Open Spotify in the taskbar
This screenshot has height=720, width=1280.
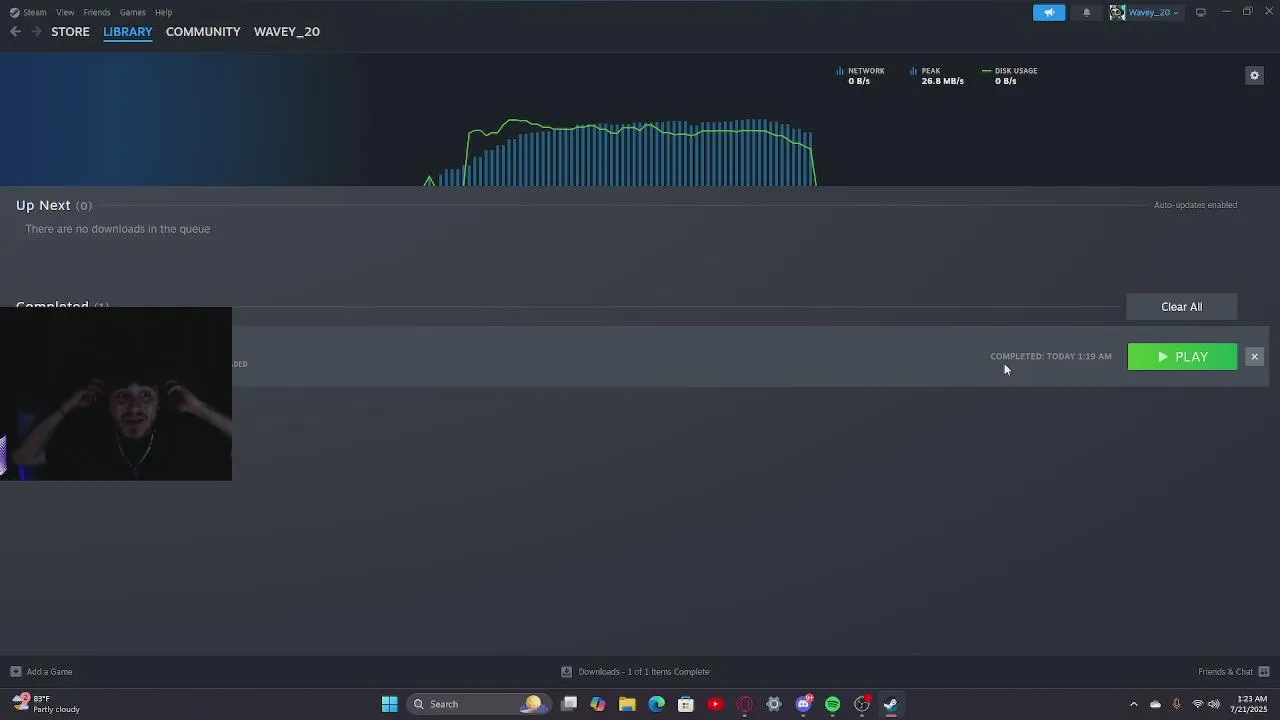point(832,704)
